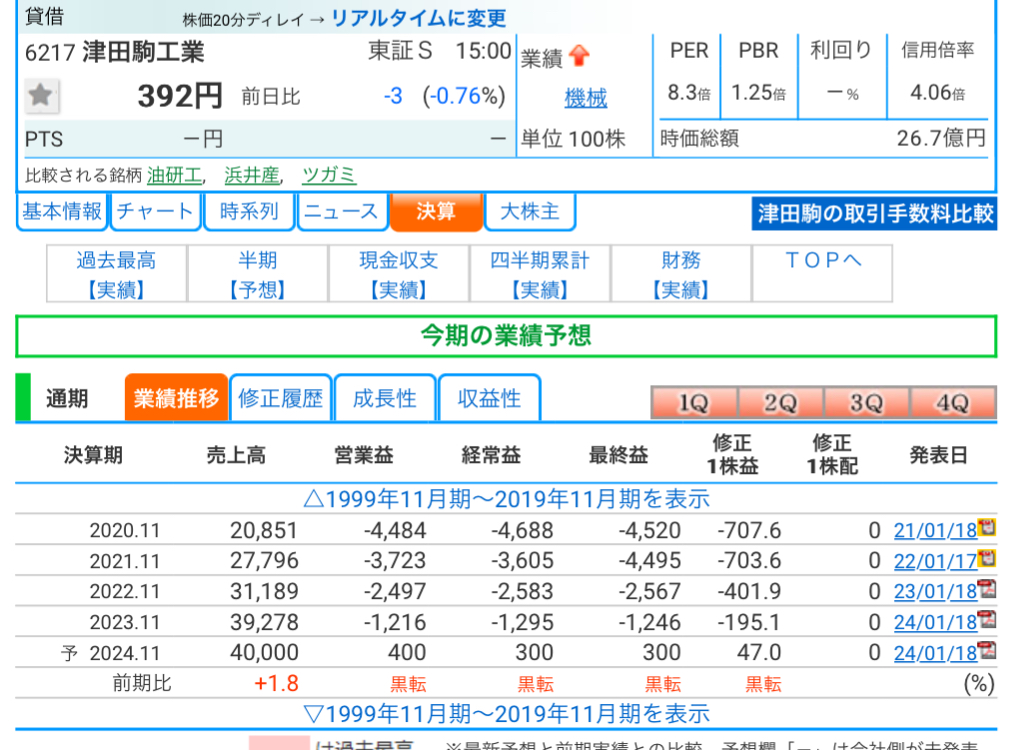Click the 決算期 column header
Image resolution: width=1017 pixels, height=750 pixels.
coord(93,455)
